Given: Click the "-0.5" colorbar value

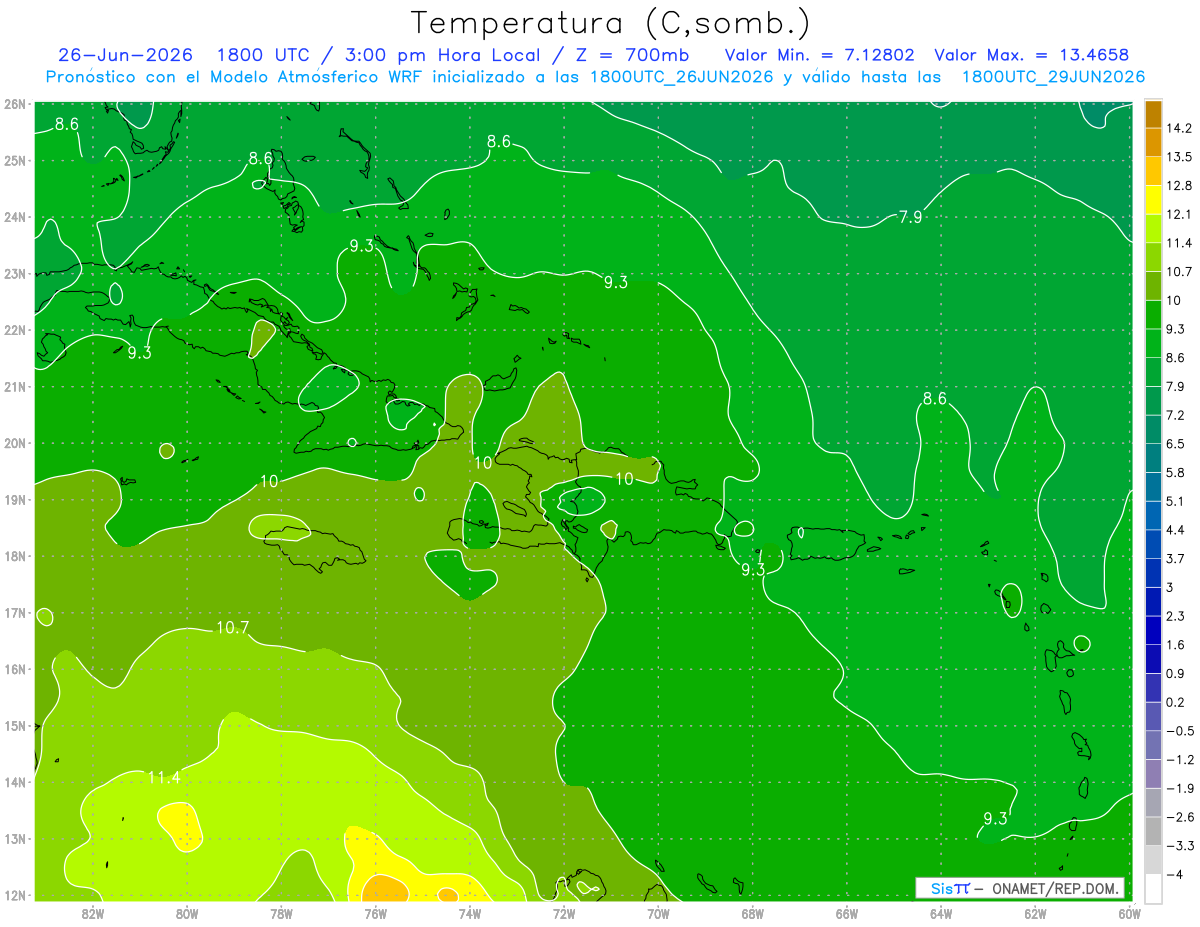Looking at the screenshot, I should pos(1179,731).
